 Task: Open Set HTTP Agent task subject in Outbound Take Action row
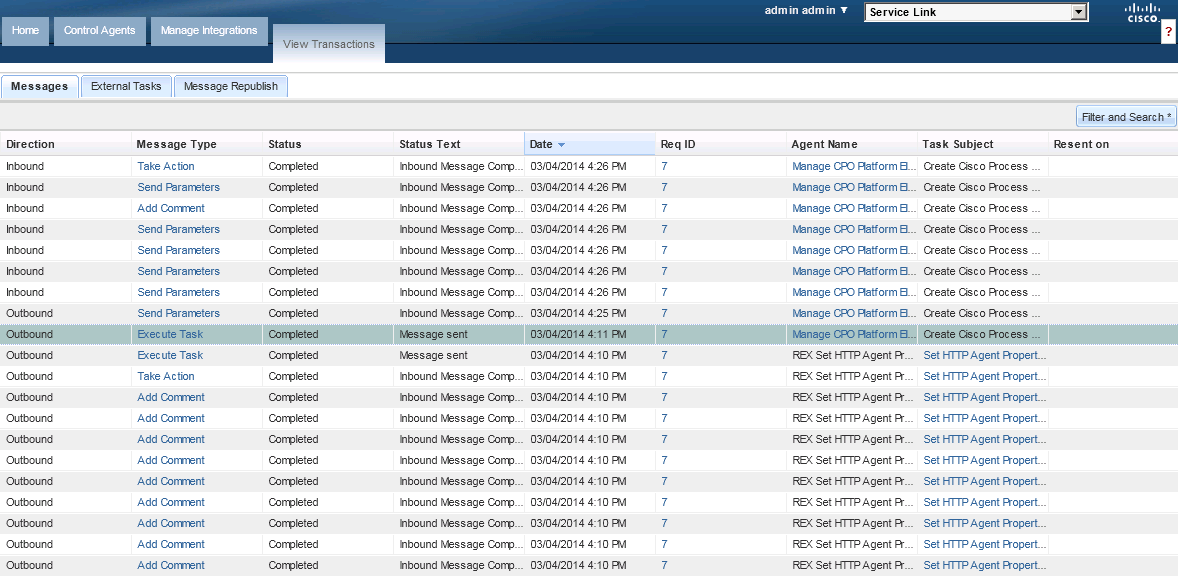click(985, 376)
